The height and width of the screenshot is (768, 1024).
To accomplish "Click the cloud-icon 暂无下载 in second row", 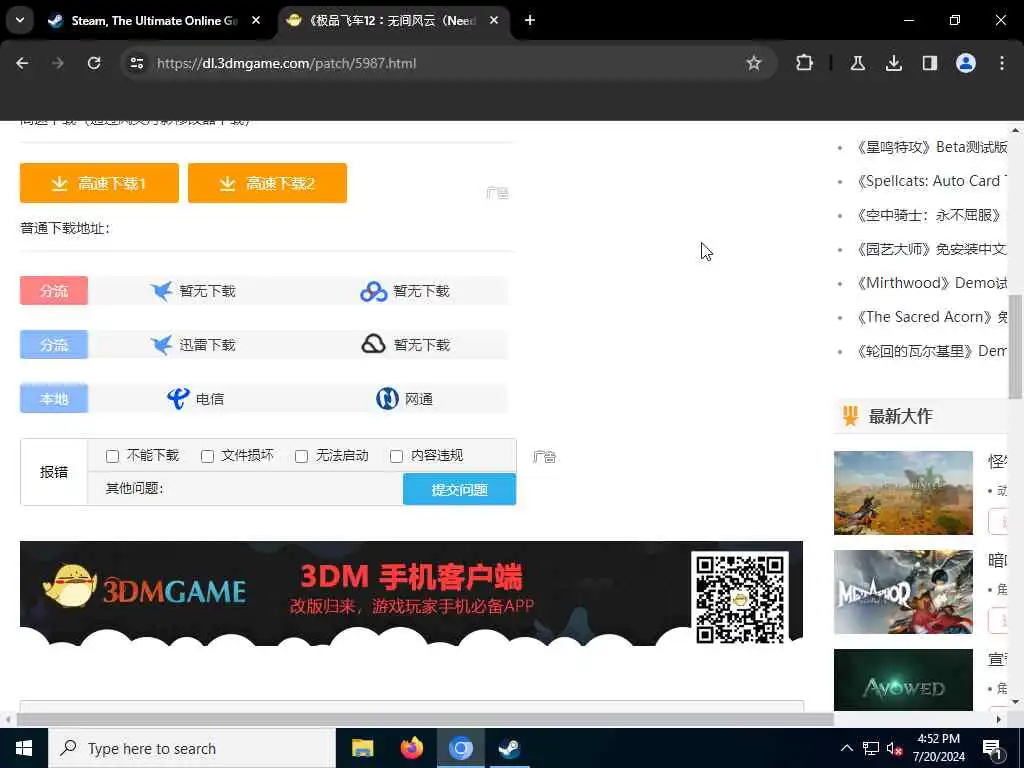I will point(406,345).
